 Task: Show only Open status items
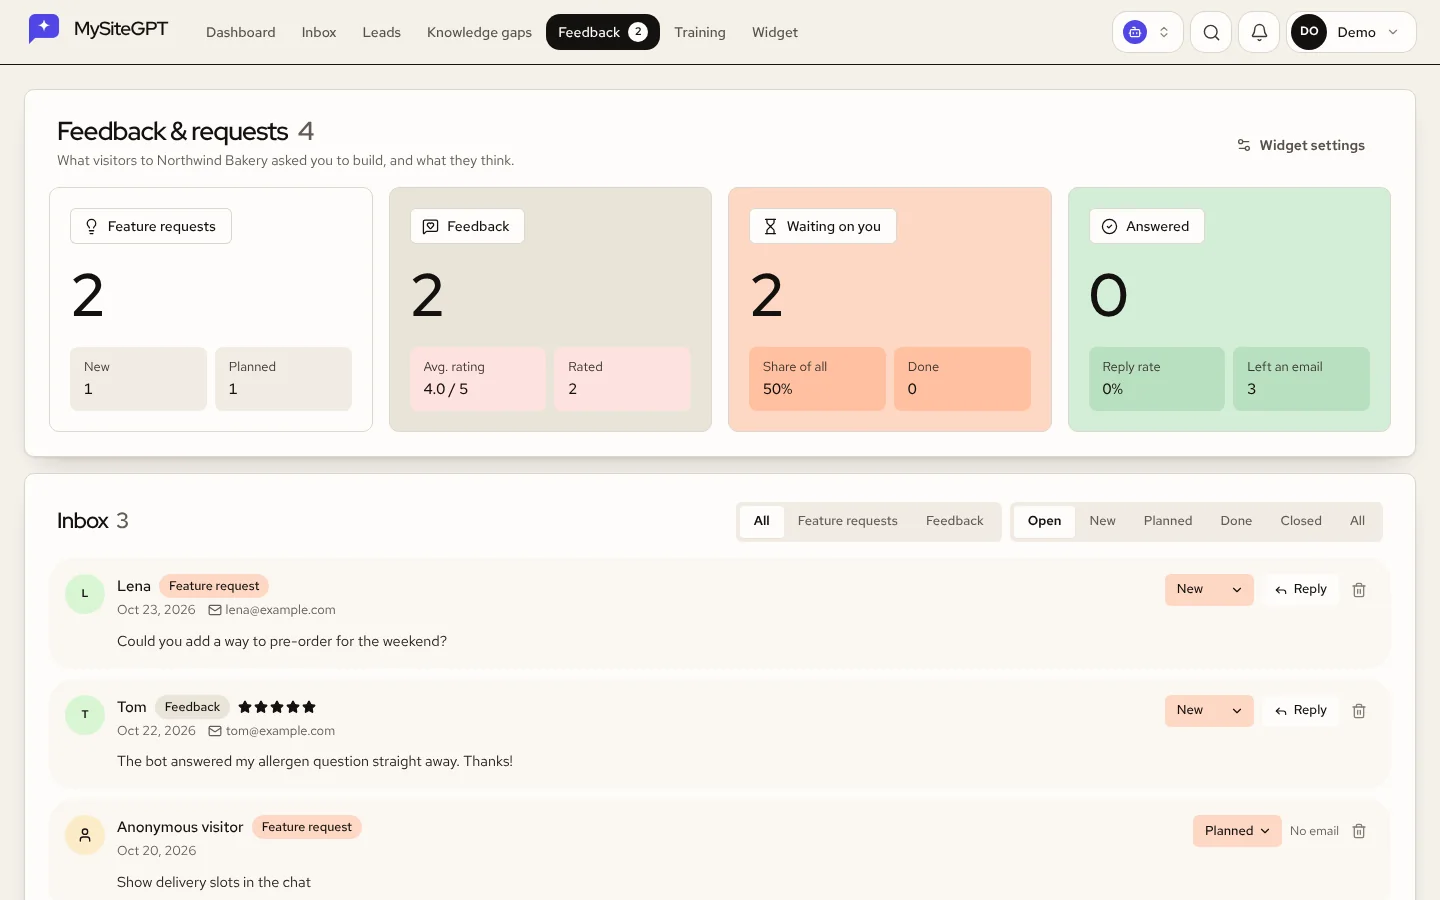pyautogui.click(x=1045, y=521)
